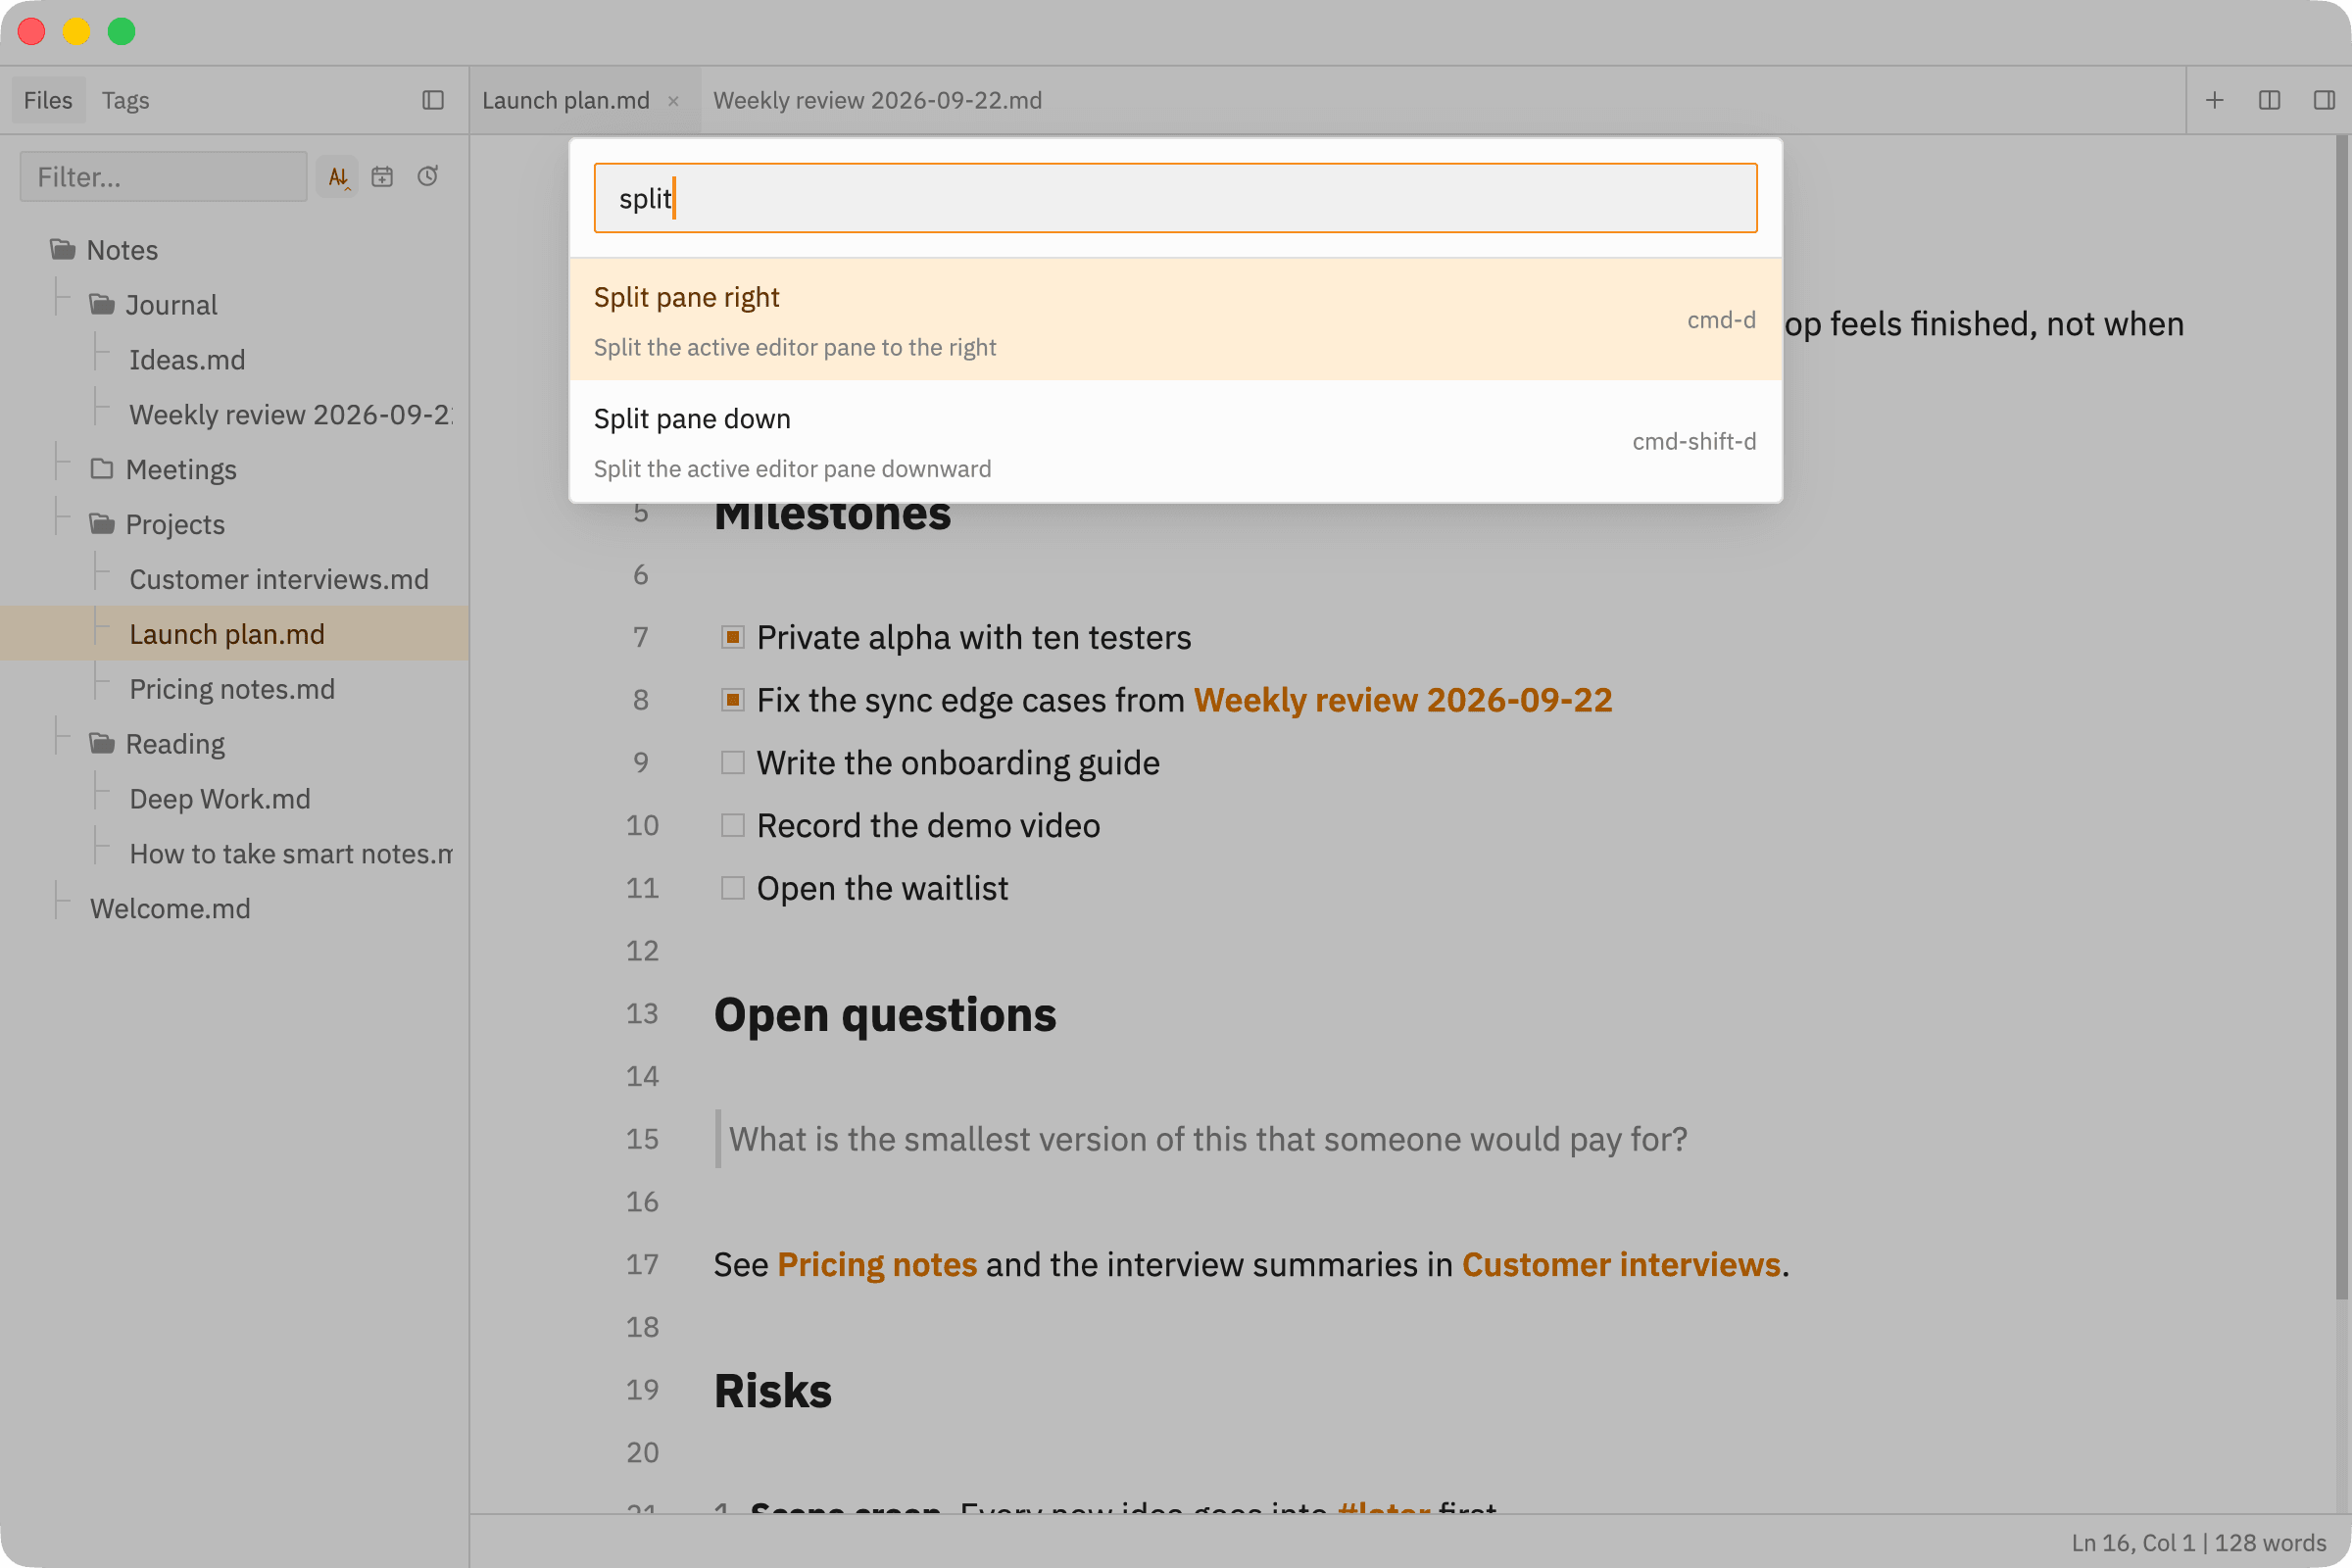Click the sort by modified time clock icon
Image resolution: width=2352 pixels, height=1568 pixels.
427,177
